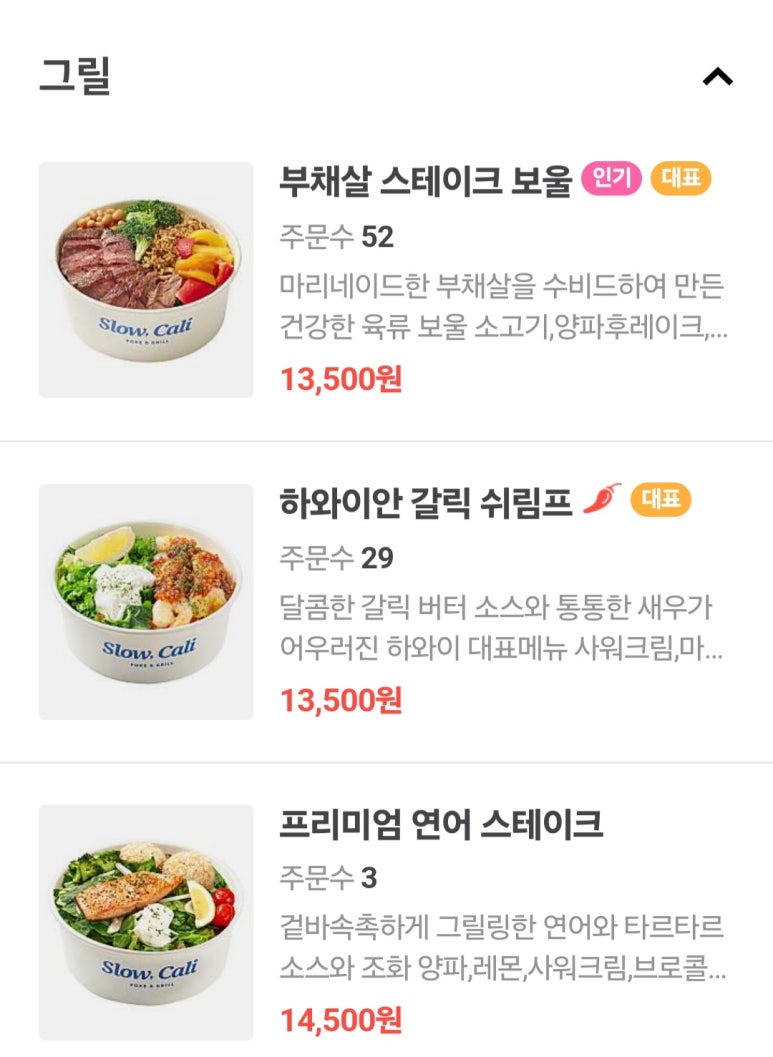
Task: Select the 프리미엄 연어 스테이크 menu title
Action: click(x=441, y=824)
